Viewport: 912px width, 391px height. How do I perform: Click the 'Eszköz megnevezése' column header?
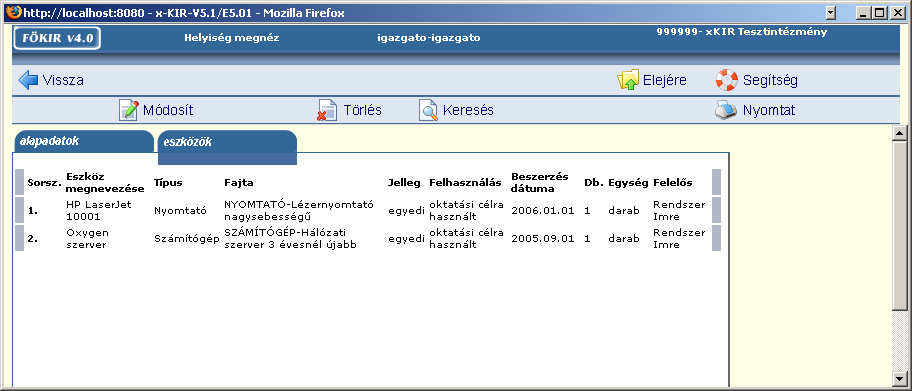click(x=105, y=183)
